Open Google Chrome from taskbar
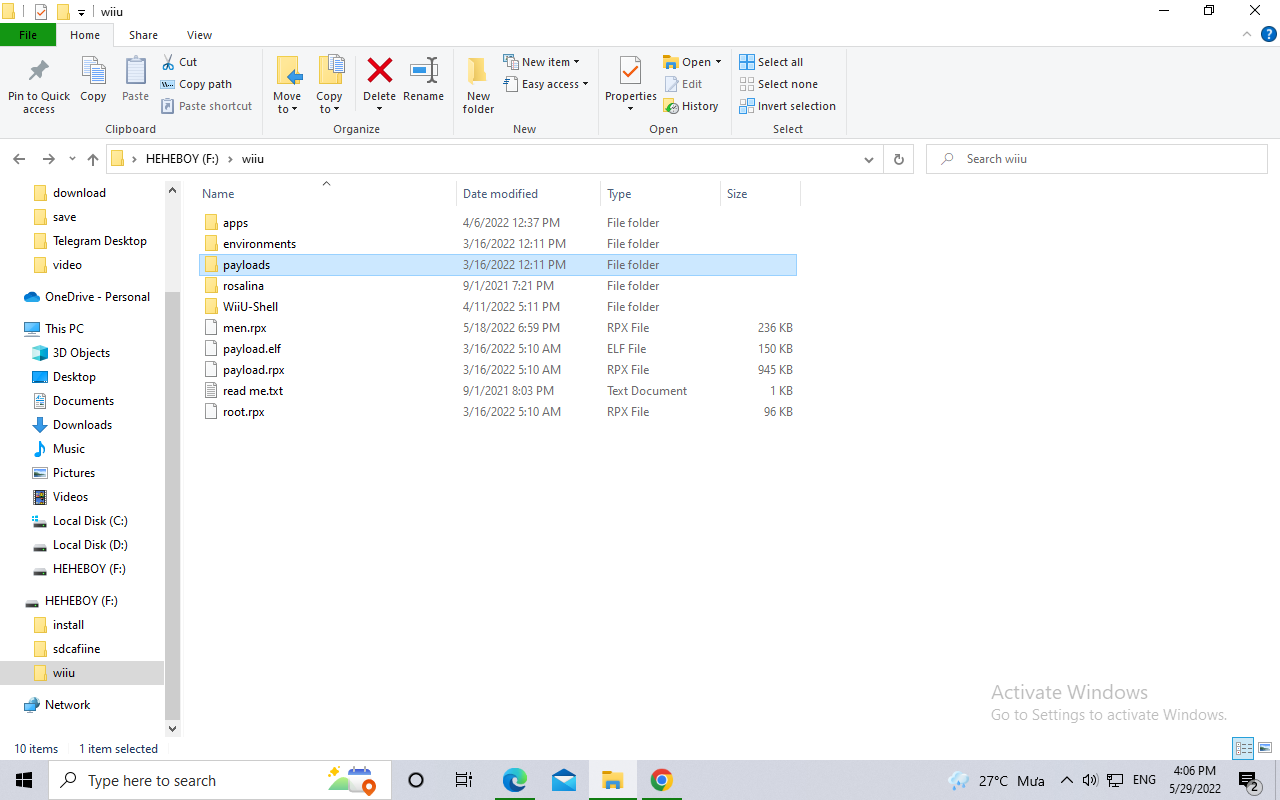This screenshot has height=800, width=1280. (x=661, y=780)
